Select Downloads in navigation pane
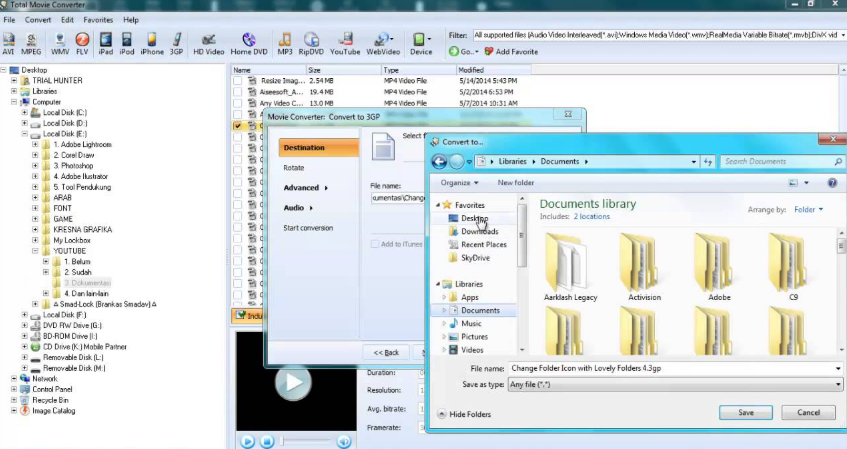The height and width of the screenshot is (449, 847). tap(480, 231)
